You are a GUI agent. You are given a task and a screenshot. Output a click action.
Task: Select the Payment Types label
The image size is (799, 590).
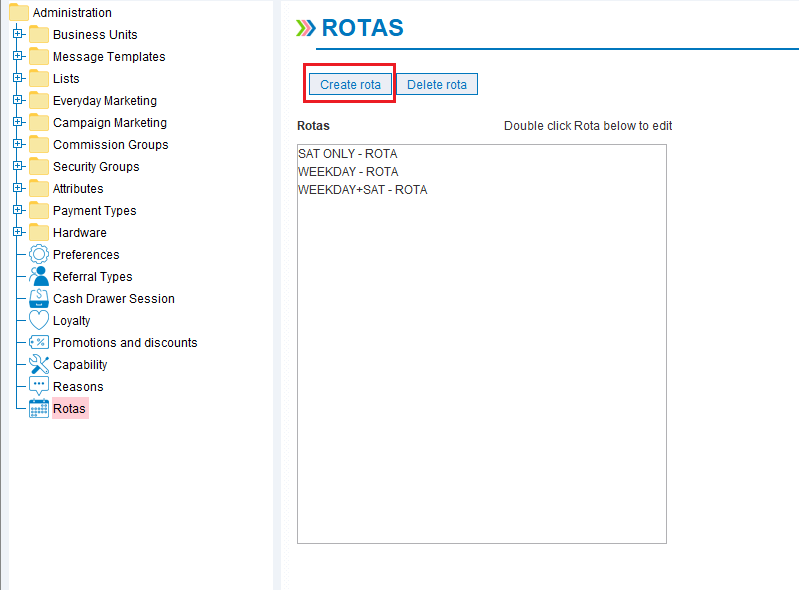pos(95,211)
